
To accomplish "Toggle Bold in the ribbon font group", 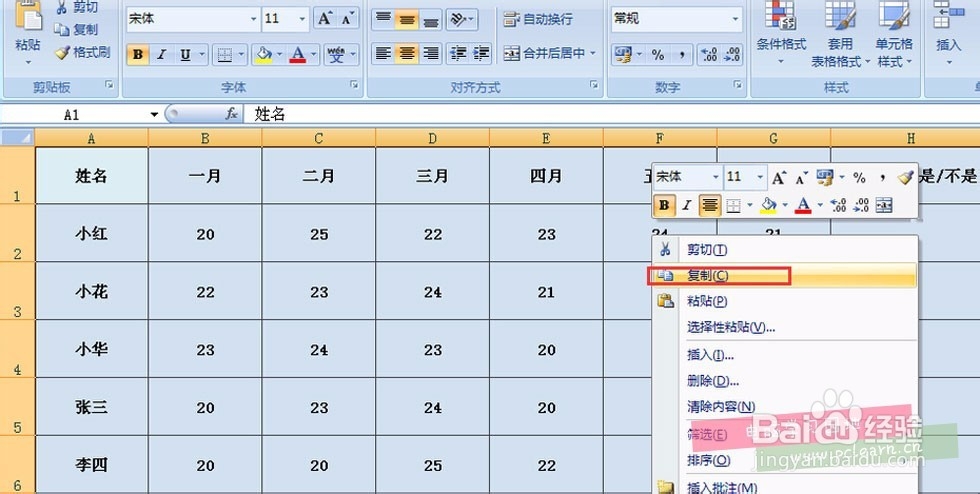I will [138, 54].
